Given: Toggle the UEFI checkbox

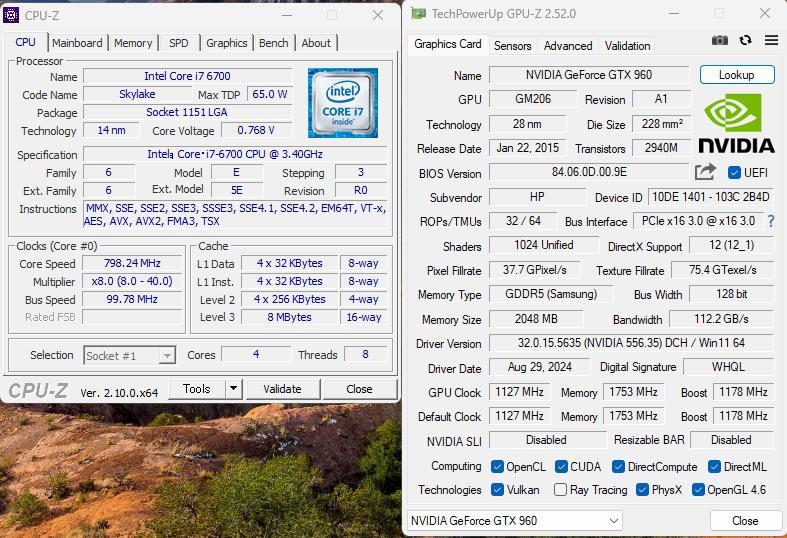Looking at the screenshot, I should click(734, 173).
